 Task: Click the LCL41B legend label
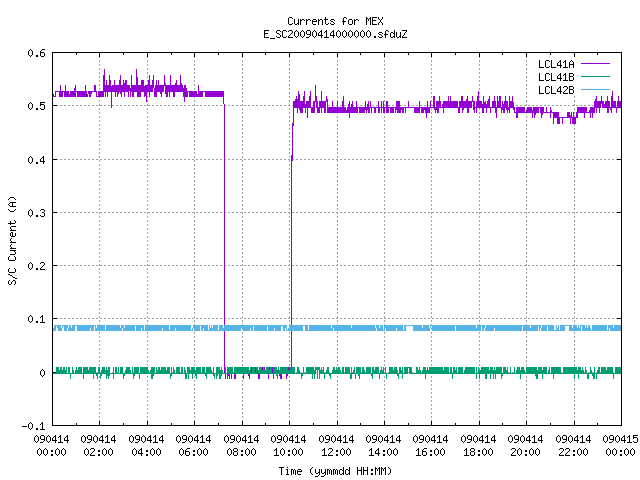[x=556, y=77]
